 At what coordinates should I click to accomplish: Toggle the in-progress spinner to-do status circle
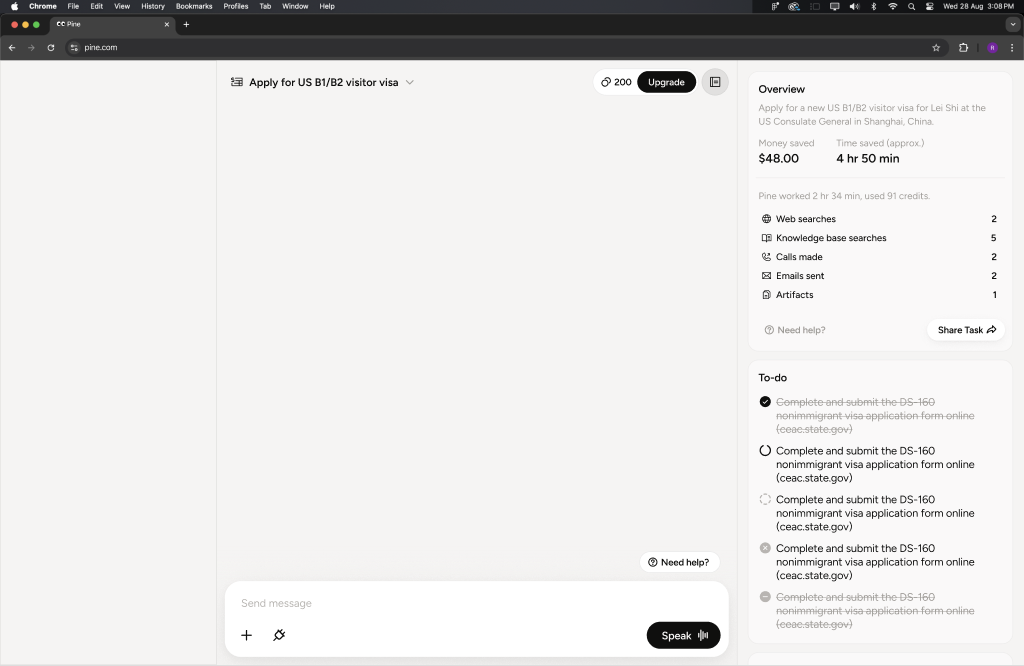765,451
